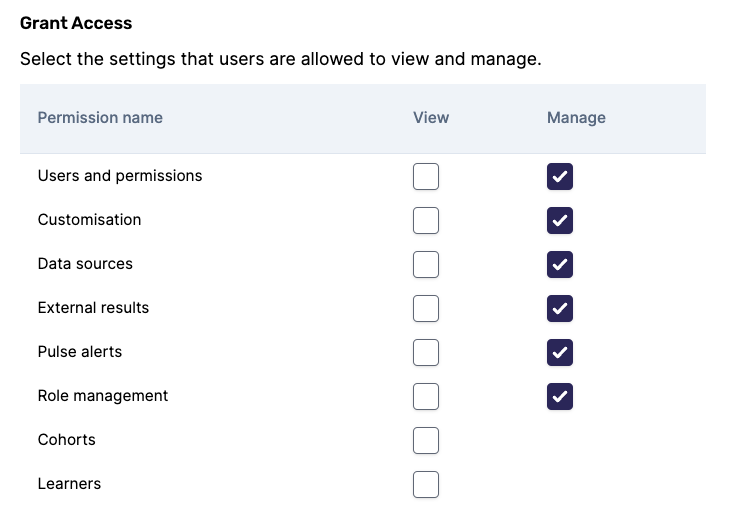Uncheck Manage for External results
The height and width of the screenshot is (517, 729).
[x=560, y=308]
